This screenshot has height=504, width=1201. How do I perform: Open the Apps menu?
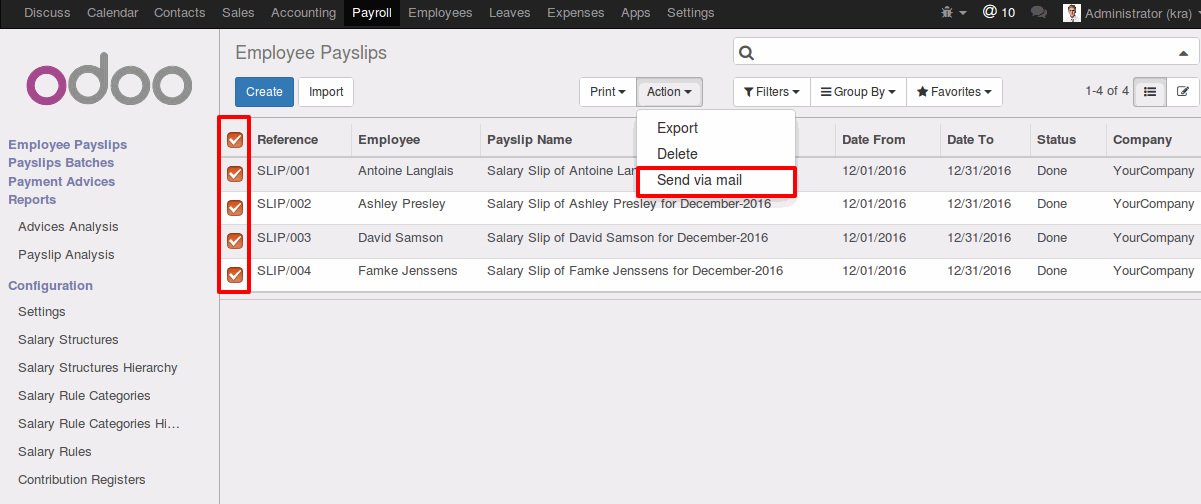635,13
